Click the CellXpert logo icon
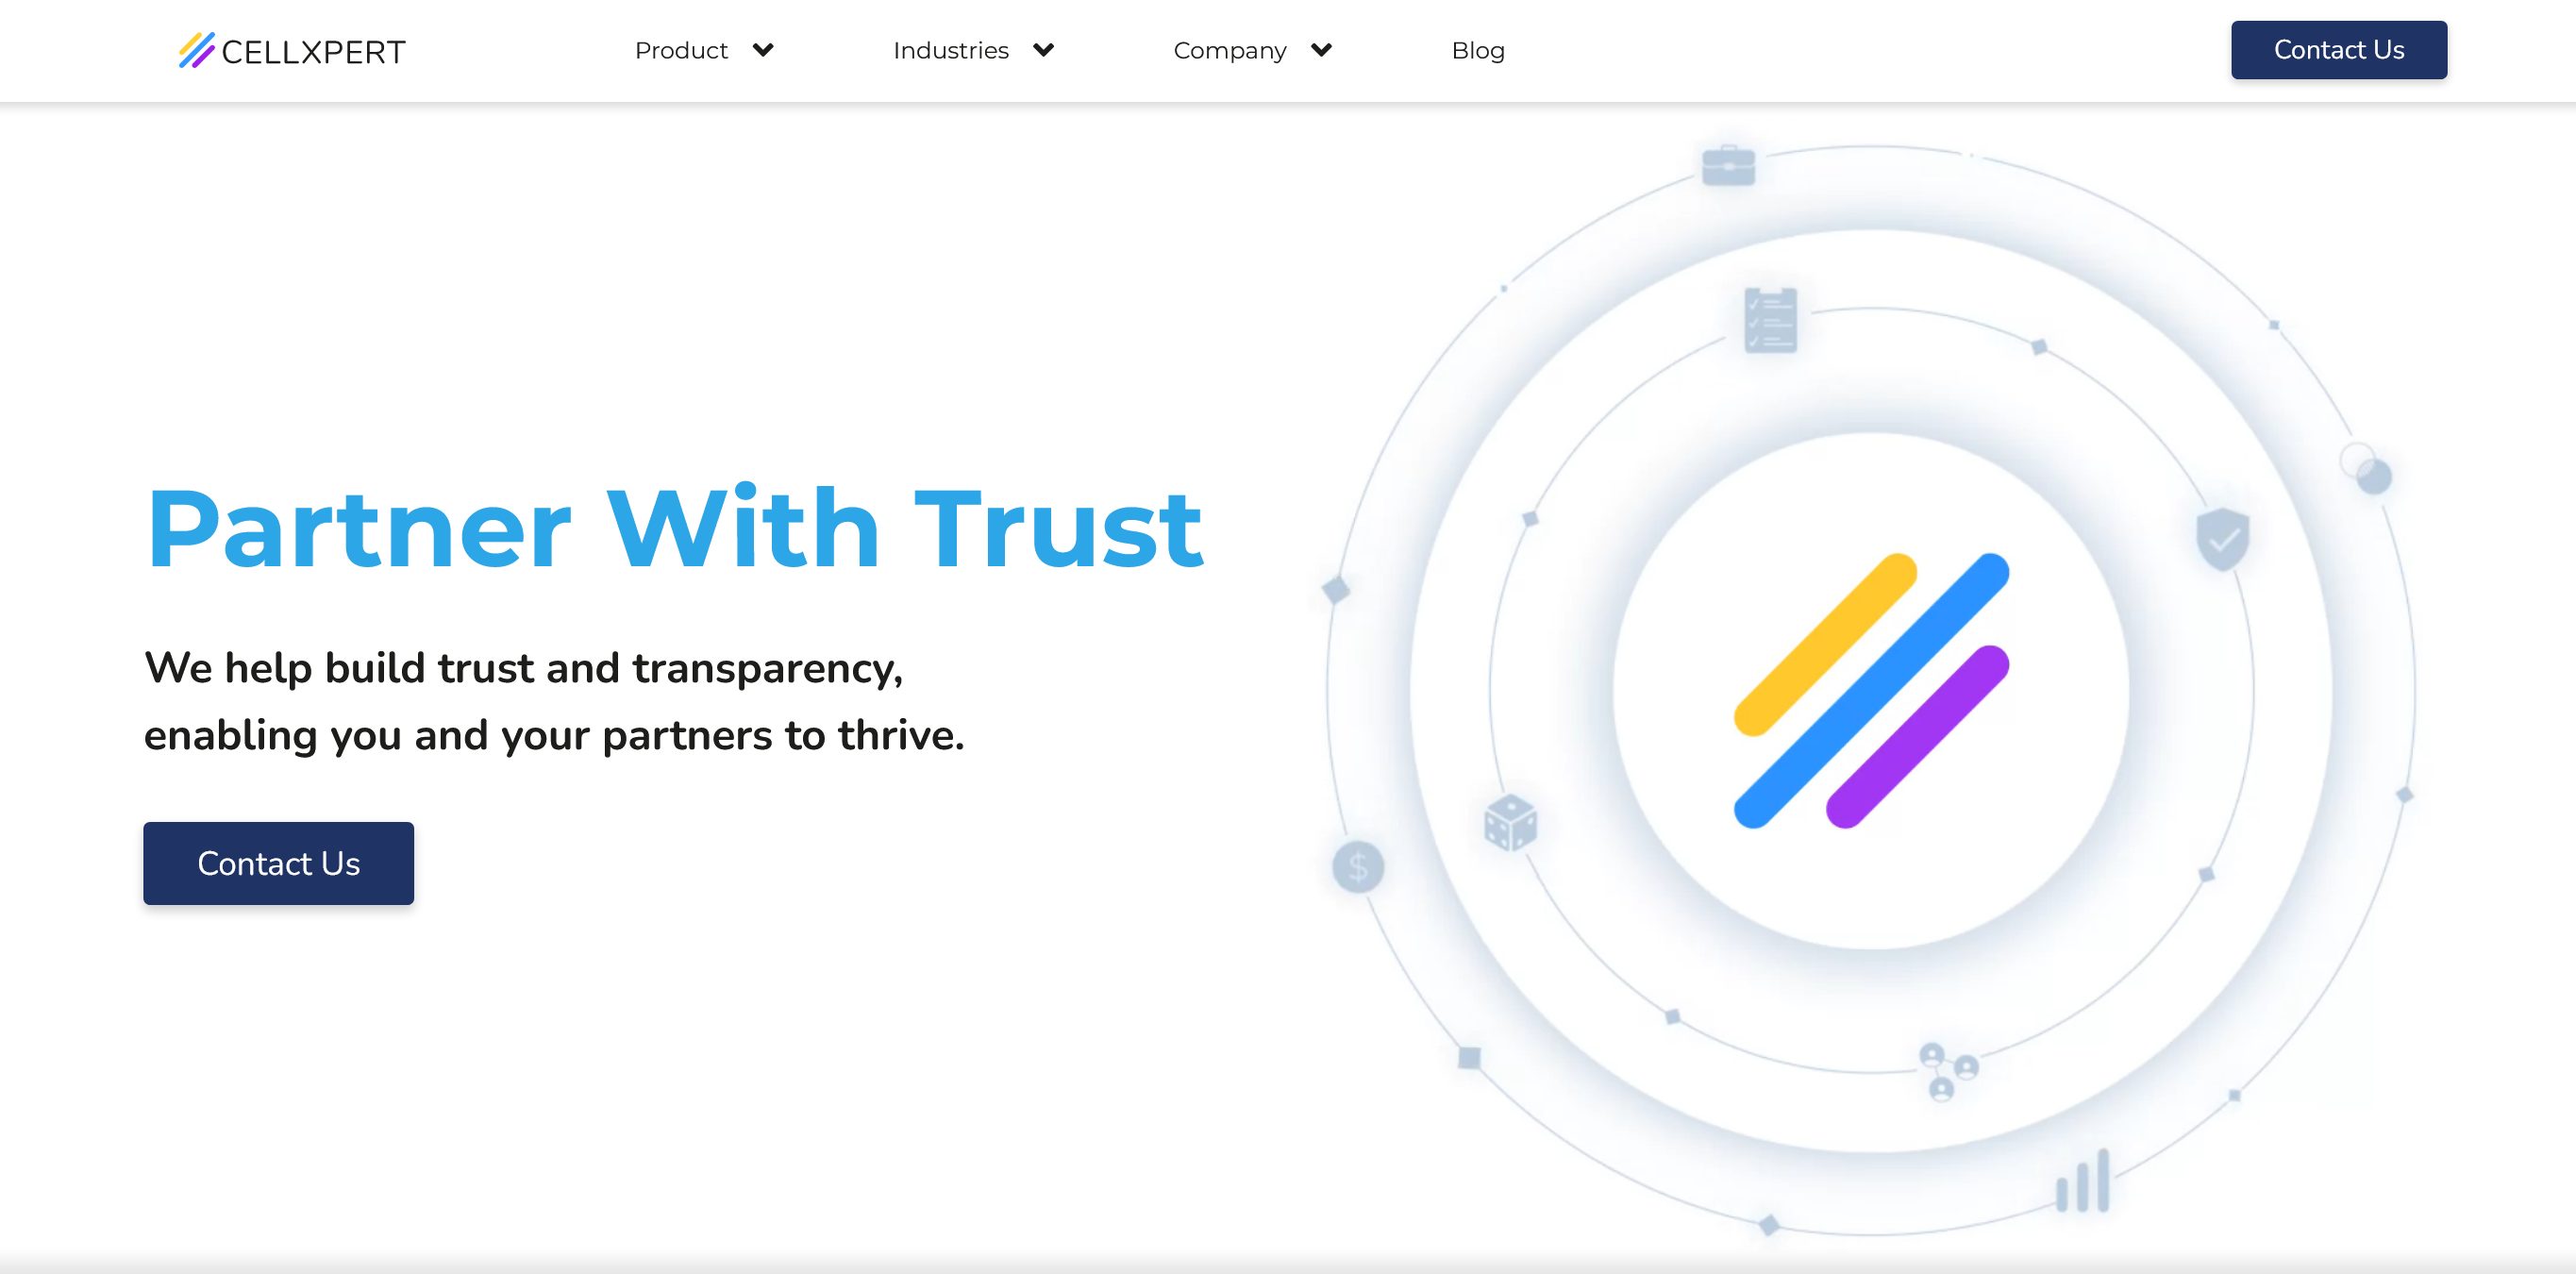 click(187, 49)
